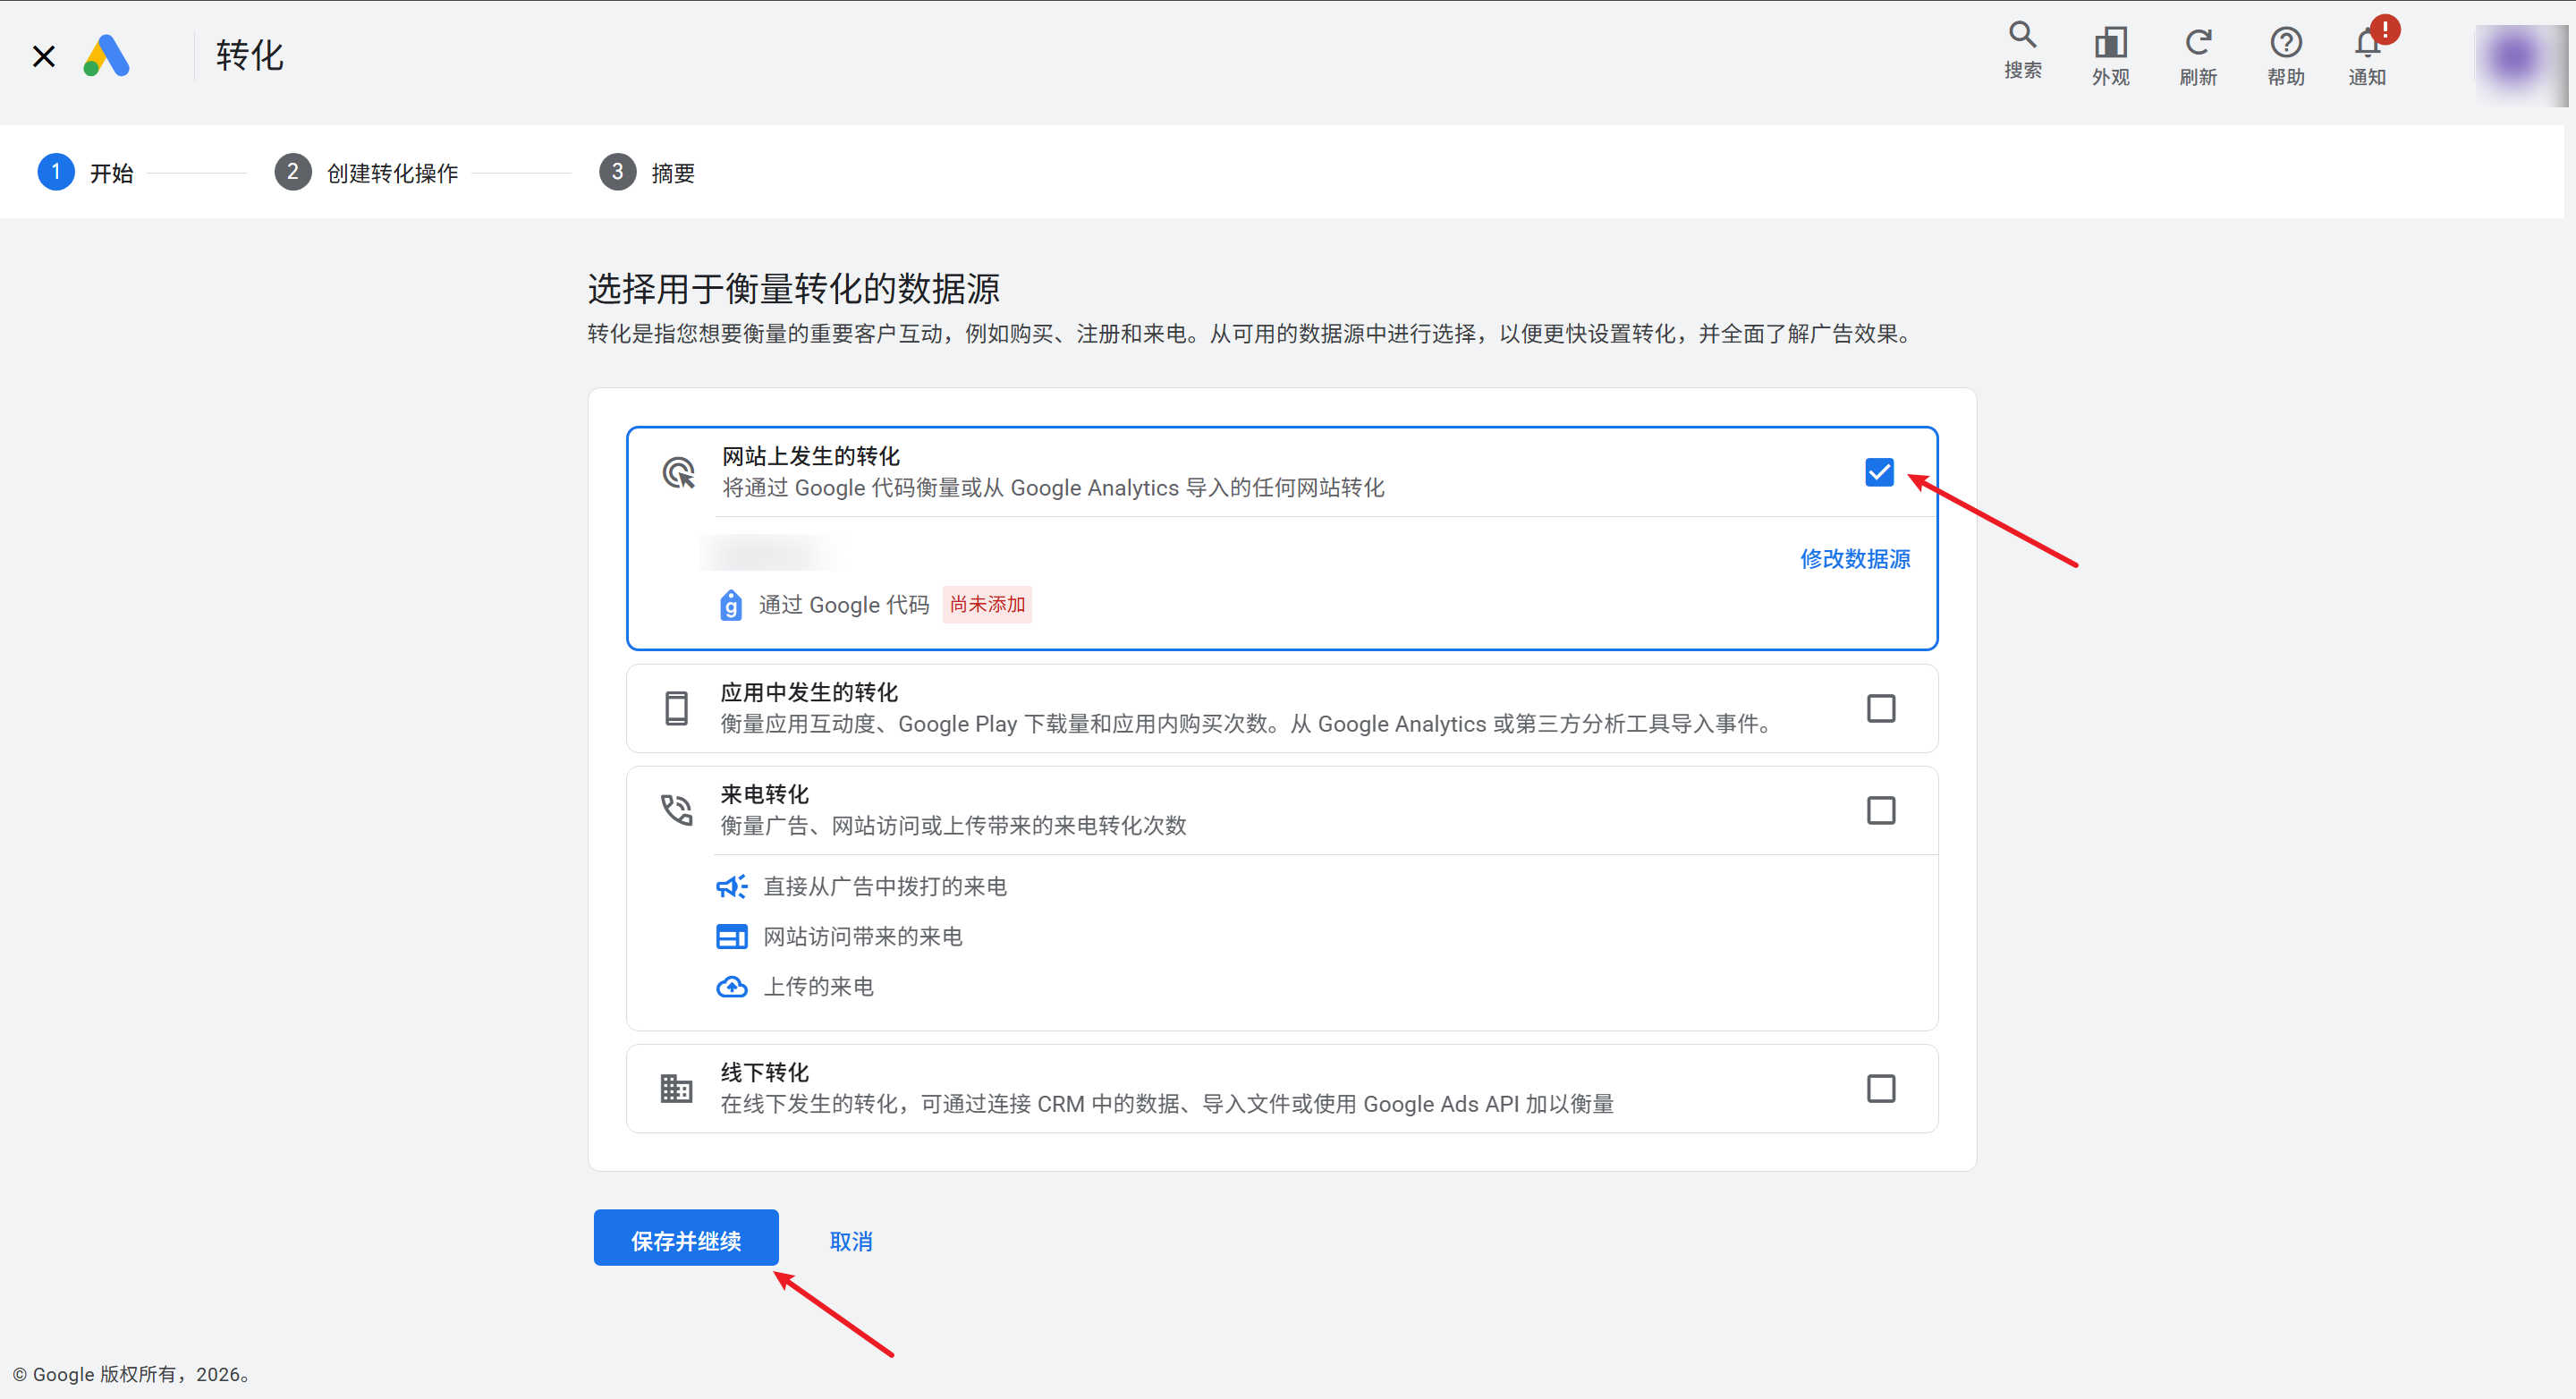This screenshot has height=1399, width=2576.
Task: Check 应用中发生的转化 checkbox
Action: [x=1881, y=708]
